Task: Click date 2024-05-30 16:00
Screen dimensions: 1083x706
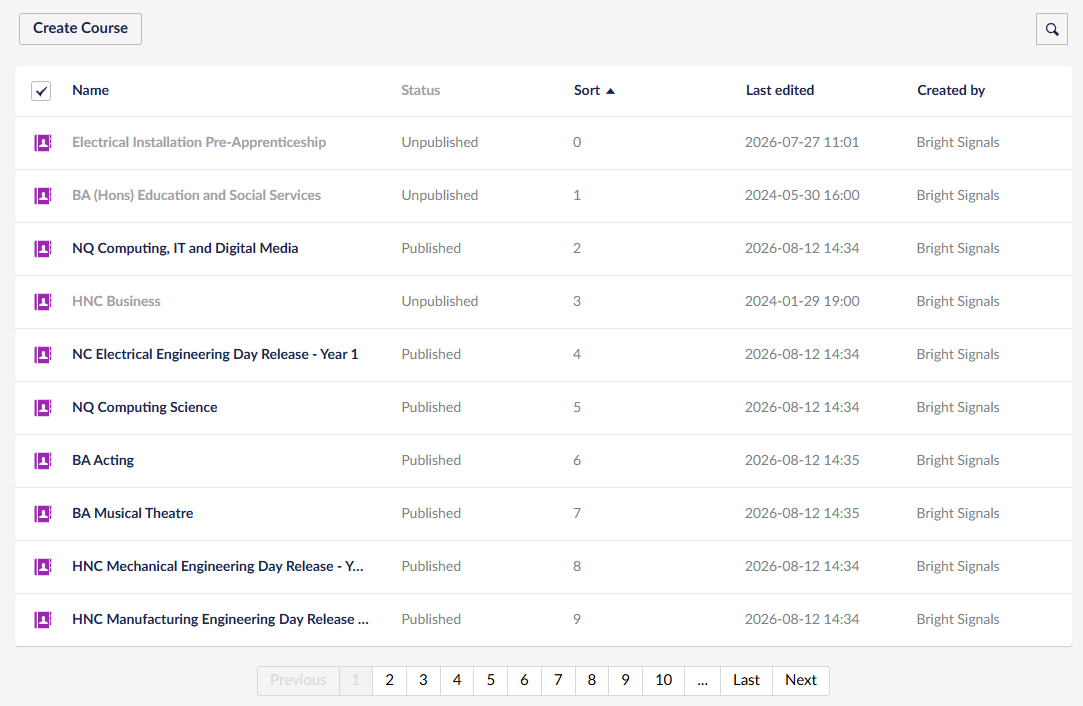Action: pos(802,195)
